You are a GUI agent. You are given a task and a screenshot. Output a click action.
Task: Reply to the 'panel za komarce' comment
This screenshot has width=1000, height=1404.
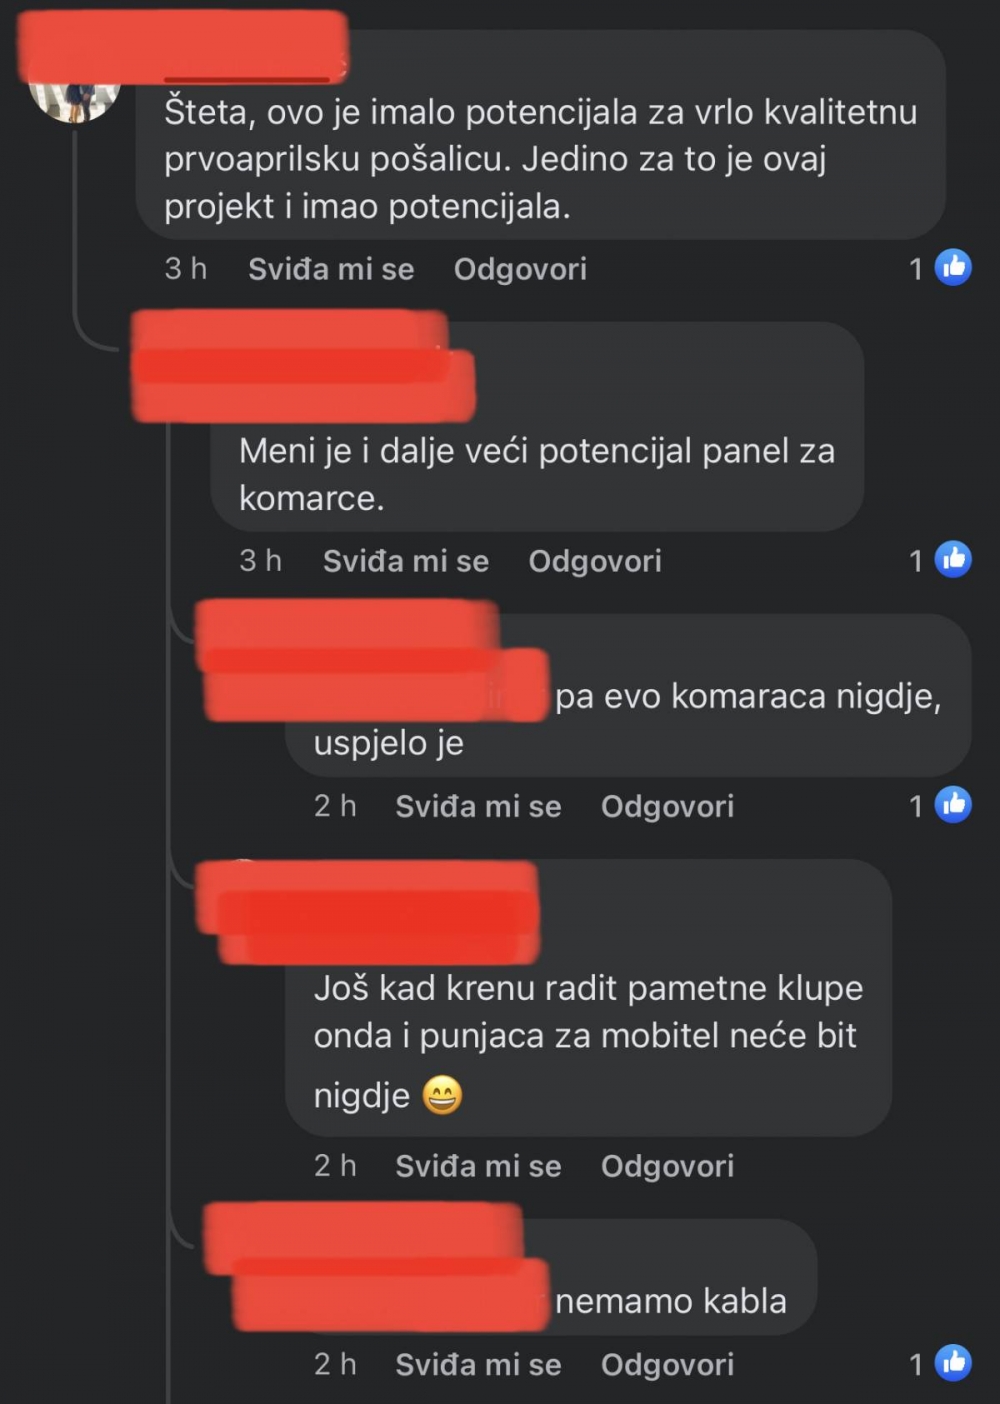coord(595,561)
